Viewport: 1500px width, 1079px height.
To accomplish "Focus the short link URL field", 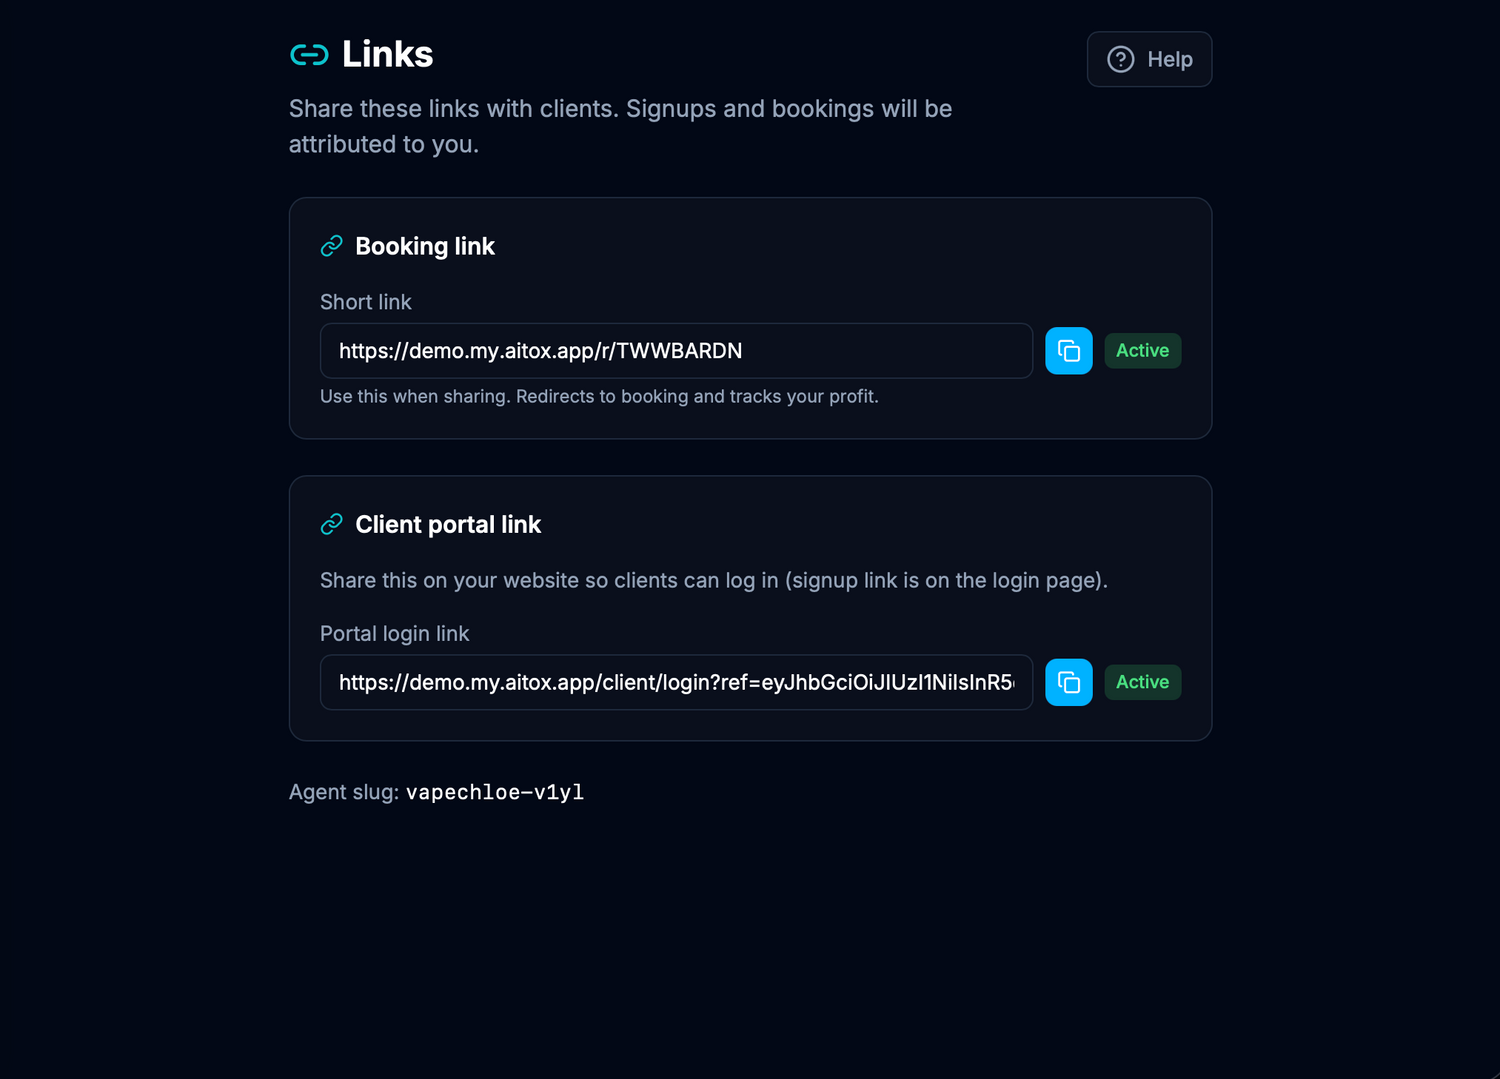I will tap(676, 351).
